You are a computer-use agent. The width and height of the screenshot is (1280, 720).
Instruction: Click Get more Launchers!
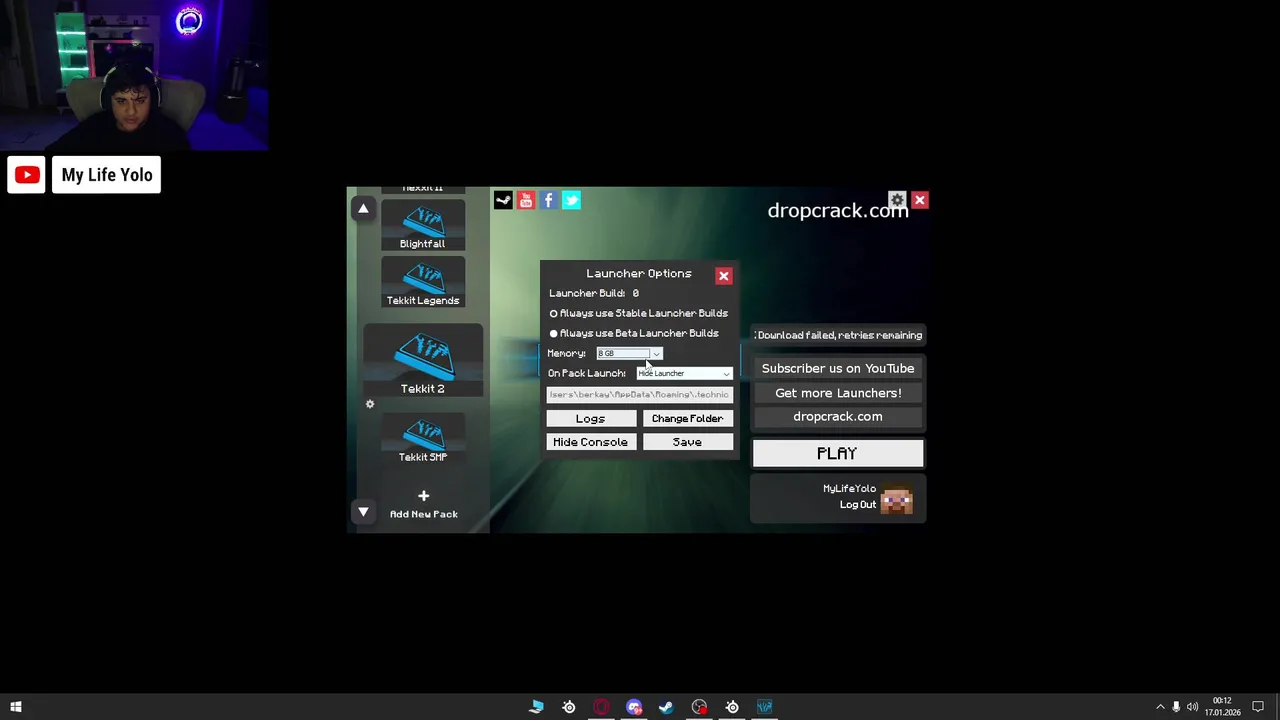click(x=838, y=393)
